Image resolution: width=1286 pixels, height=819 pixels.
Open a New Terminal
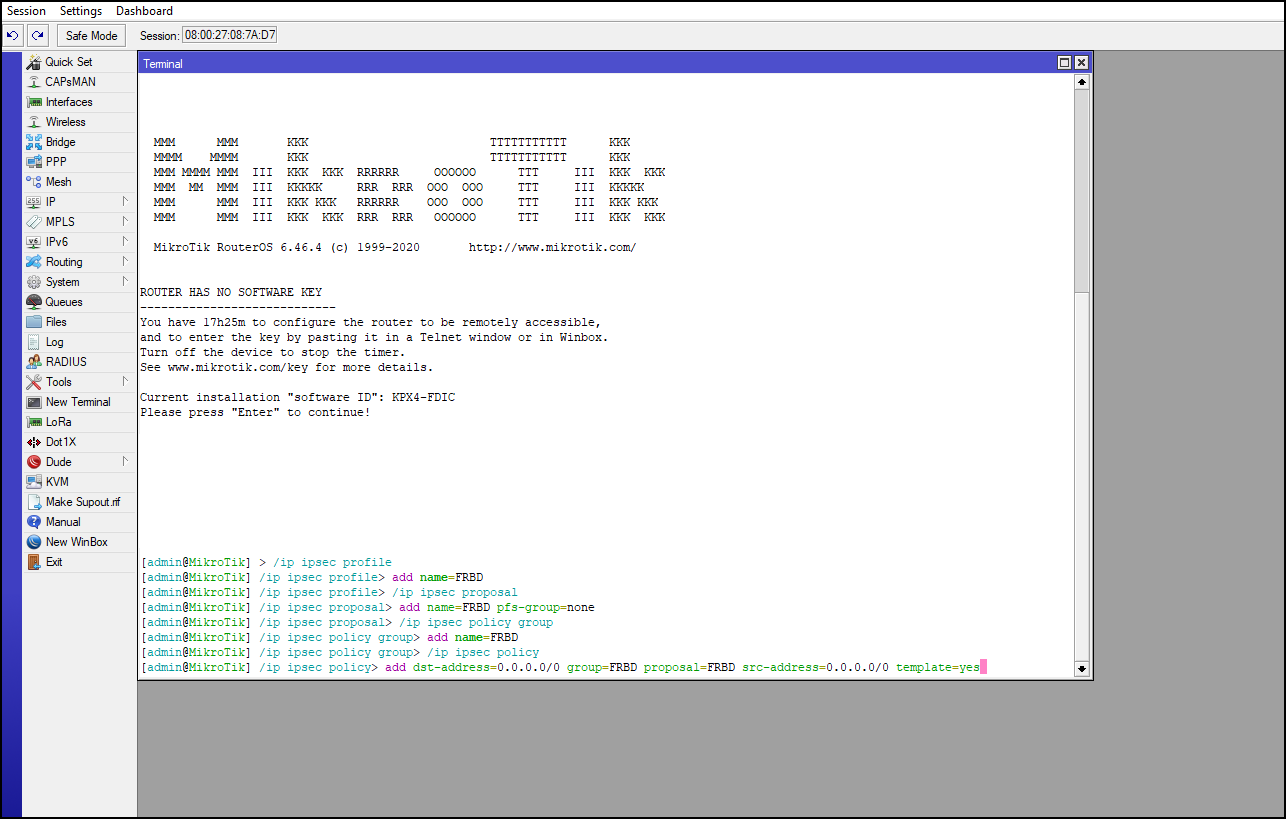click(77, 401)
